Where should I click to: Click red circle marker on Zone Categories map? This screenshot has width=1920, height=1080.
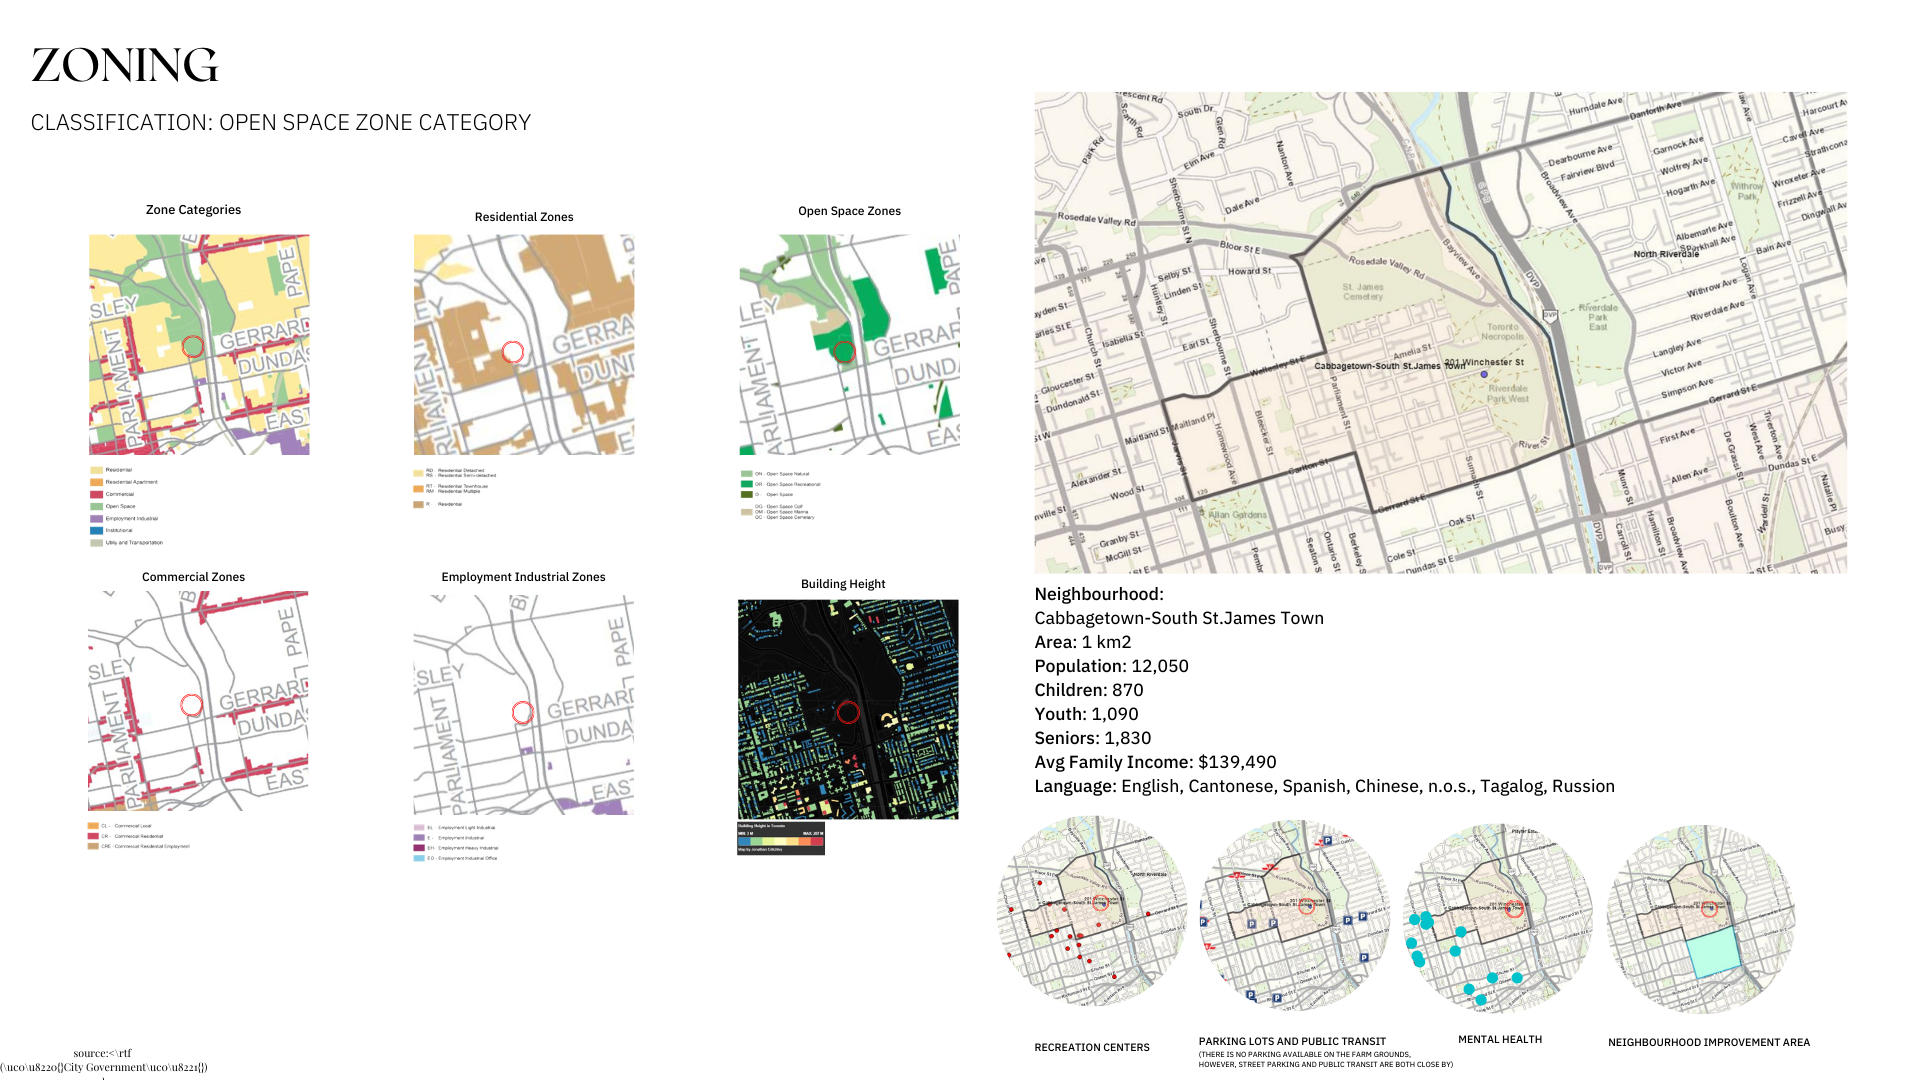point(193,346)
